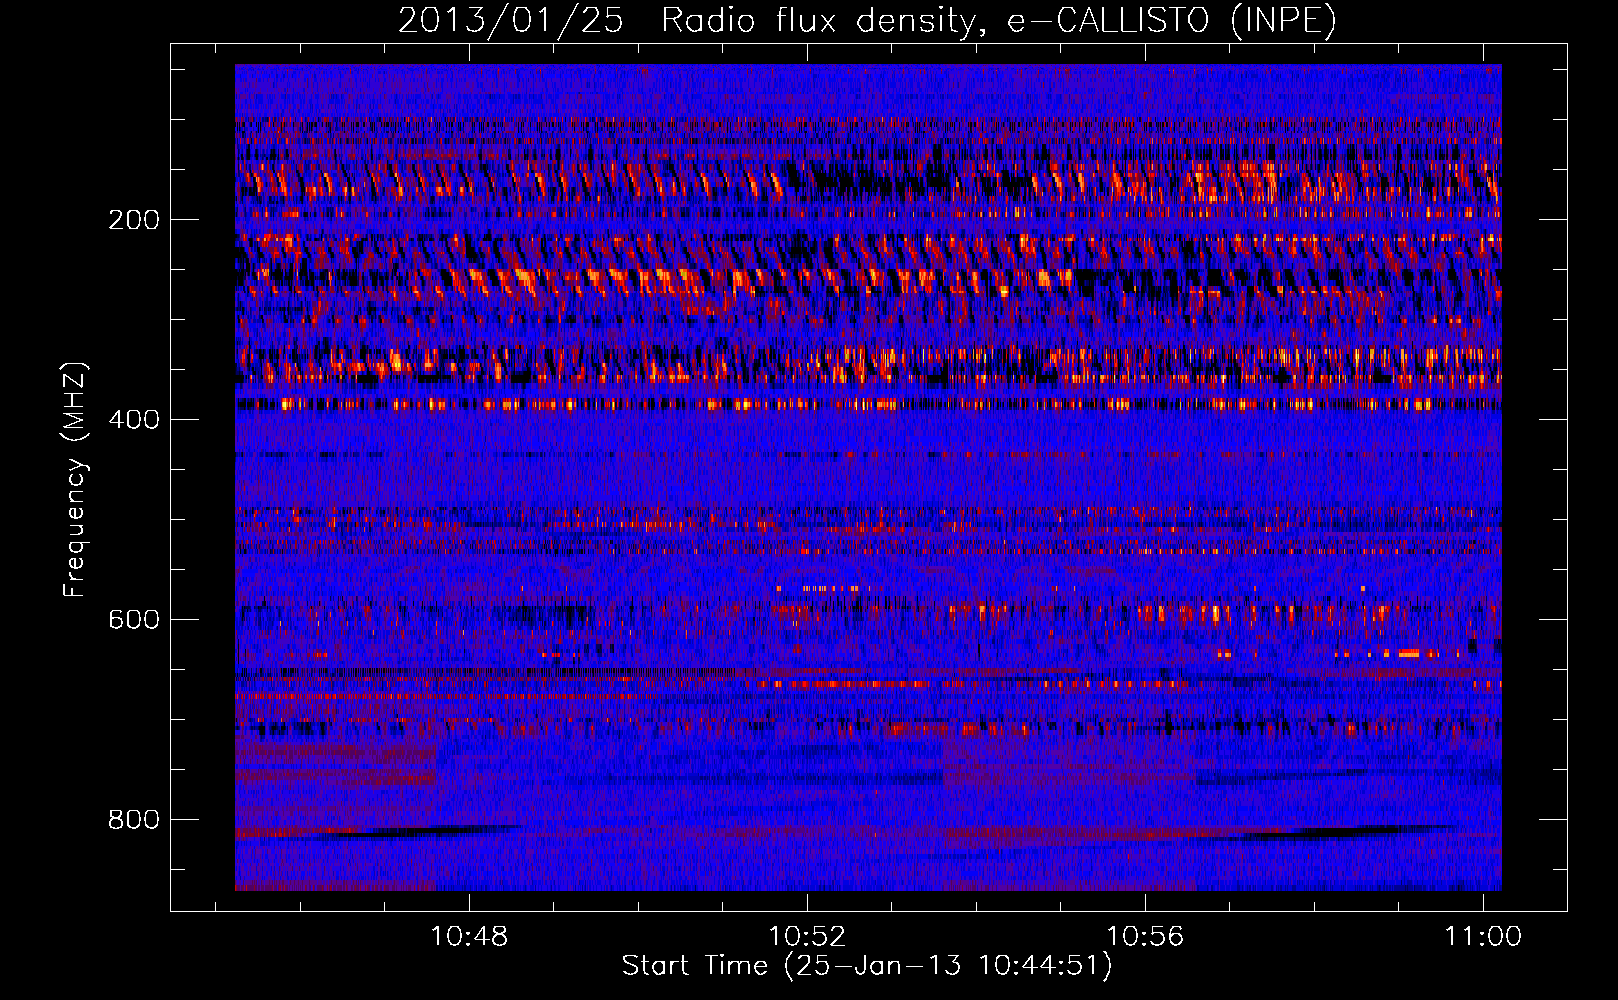The image size is (1618, 1000).
Task: Click the '600' frequency tick label
Action: click(134, 620)
